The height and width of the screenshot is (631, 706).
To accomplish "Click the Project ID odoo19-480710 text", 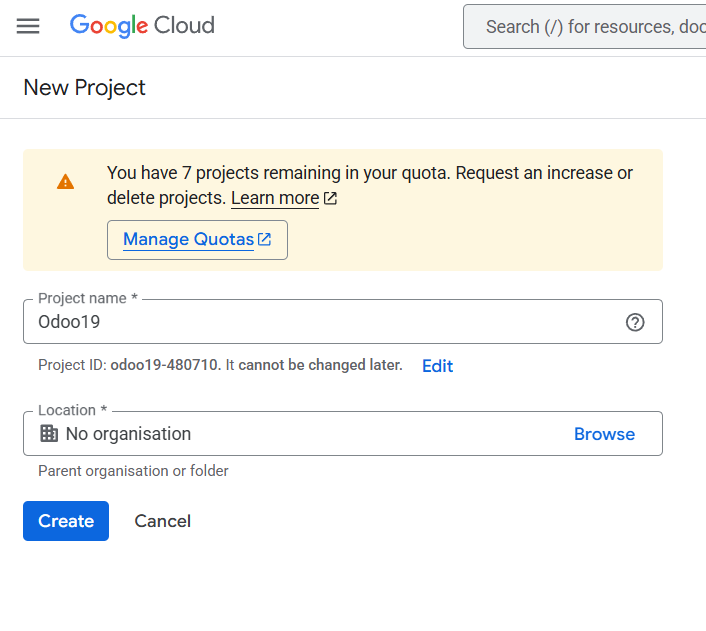I will pos(164,365).
